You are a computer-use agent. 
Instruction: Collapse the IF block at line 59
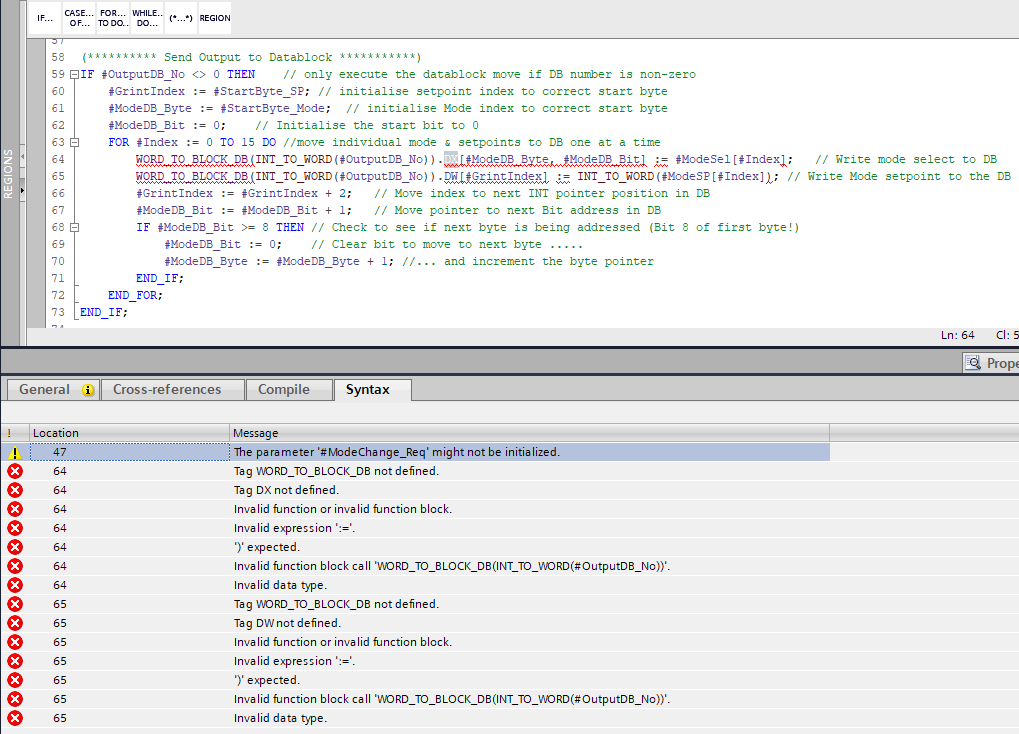tap(74, 75)
